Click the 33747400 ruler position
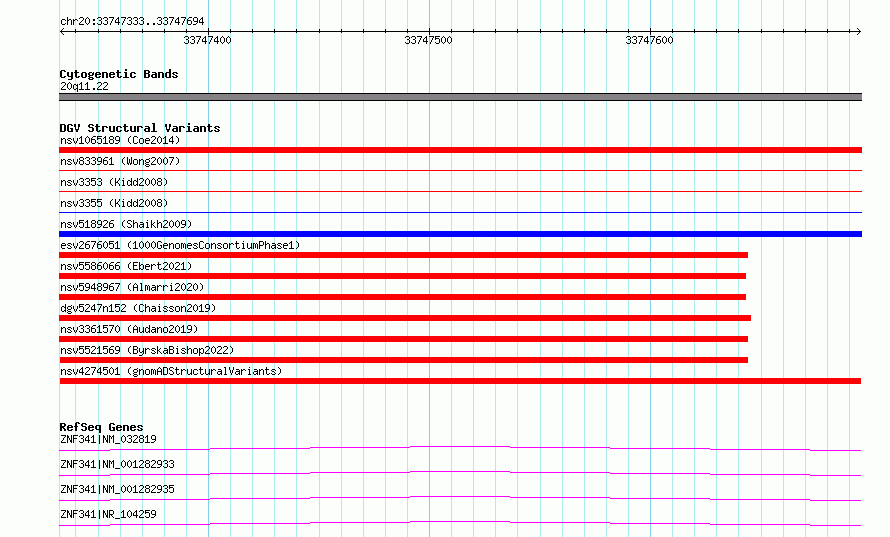The width and height of the screenshot is (890, 537). (207, 40)
